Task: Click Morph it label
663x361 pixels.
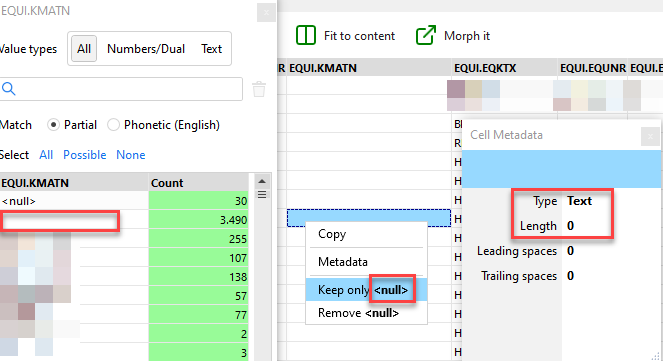Action: [x=467, y=36]
